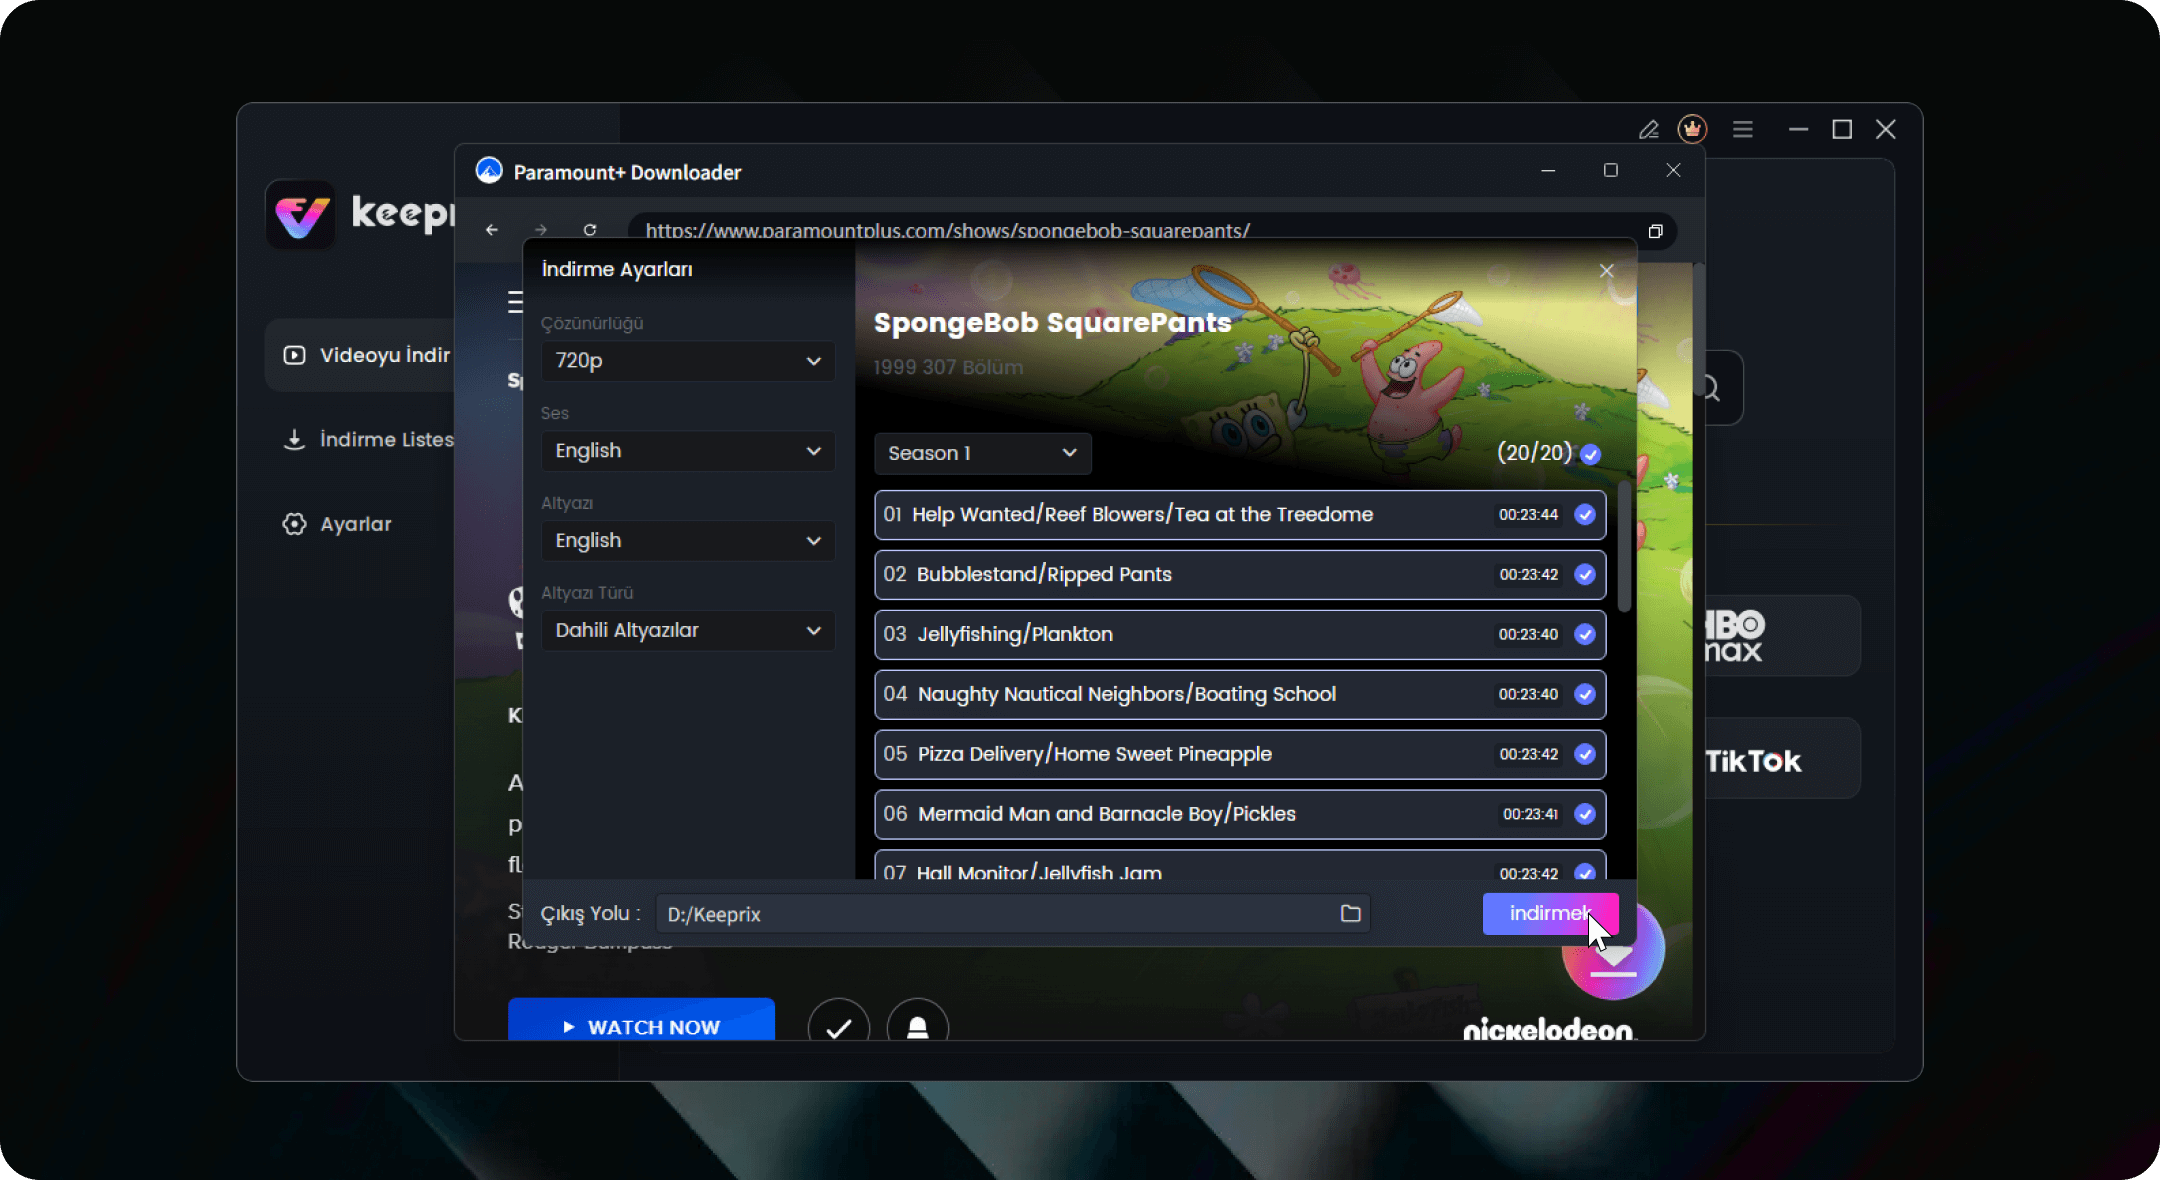Open the 720p resolution dropdown

point(688,361)
